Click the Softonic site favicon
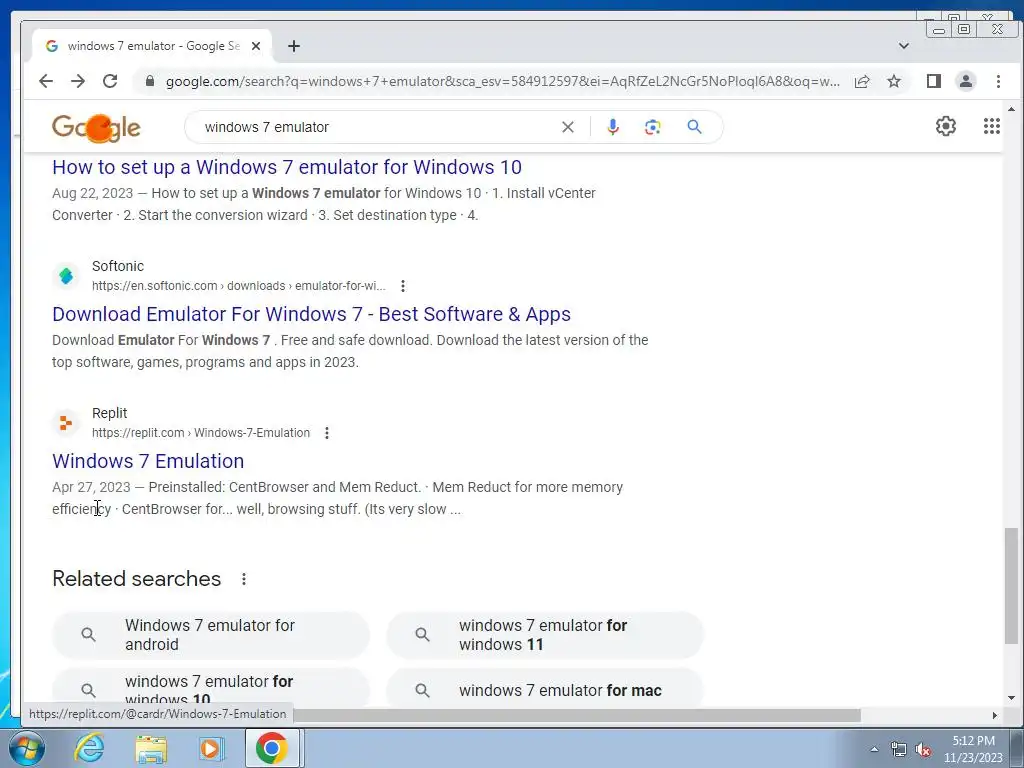1024x768 pixels. [66, 276]
